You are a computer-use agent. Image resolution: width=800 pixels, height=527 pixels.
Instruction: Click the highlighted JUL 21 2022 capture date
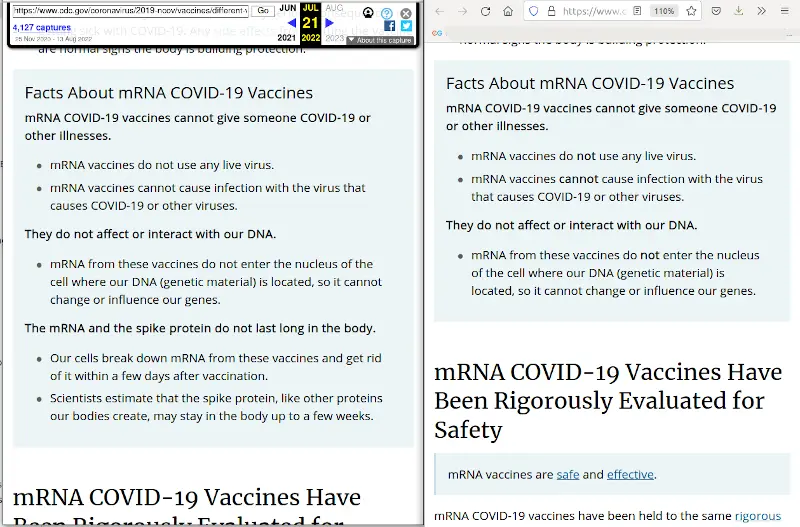pos(310,23)
